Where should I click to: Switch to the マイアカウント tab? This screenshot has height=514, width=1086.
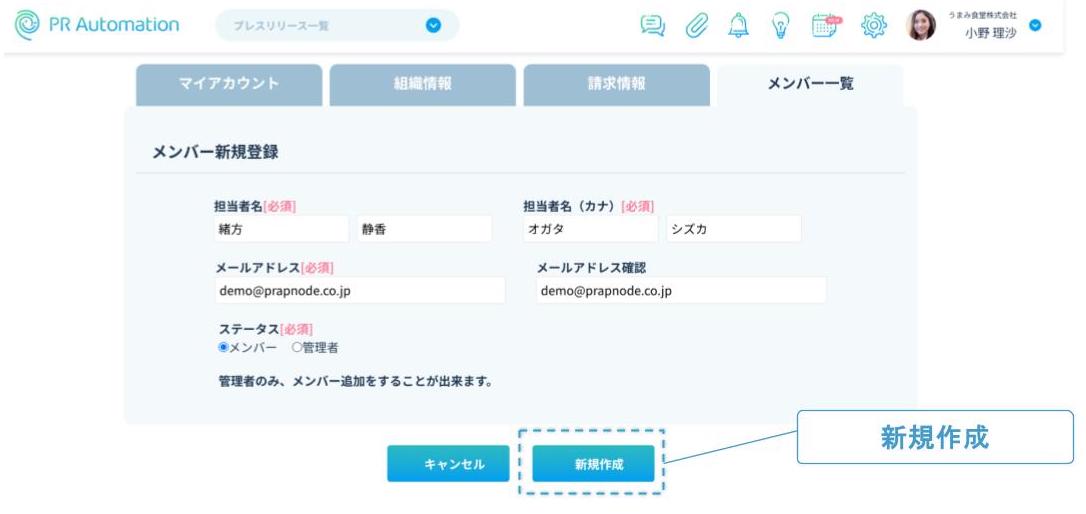(x=229, y=85)
